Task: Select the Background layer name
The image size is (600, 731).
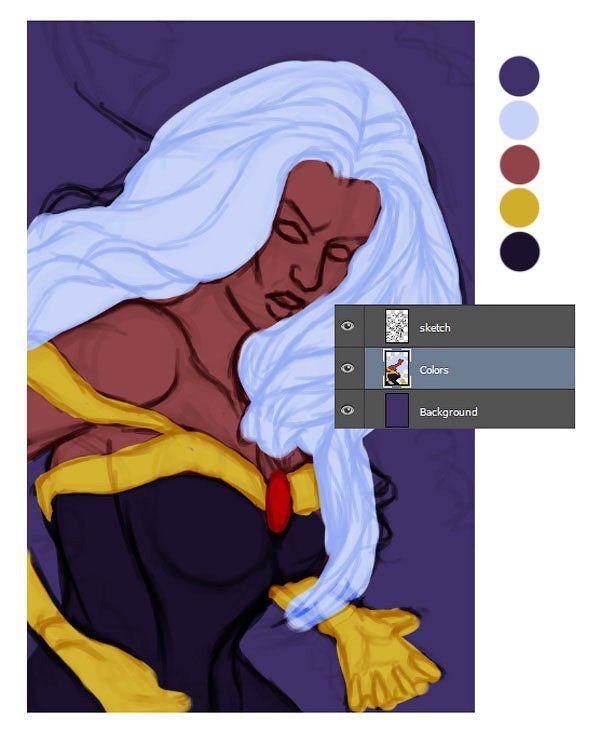Action: coord(448,412)
